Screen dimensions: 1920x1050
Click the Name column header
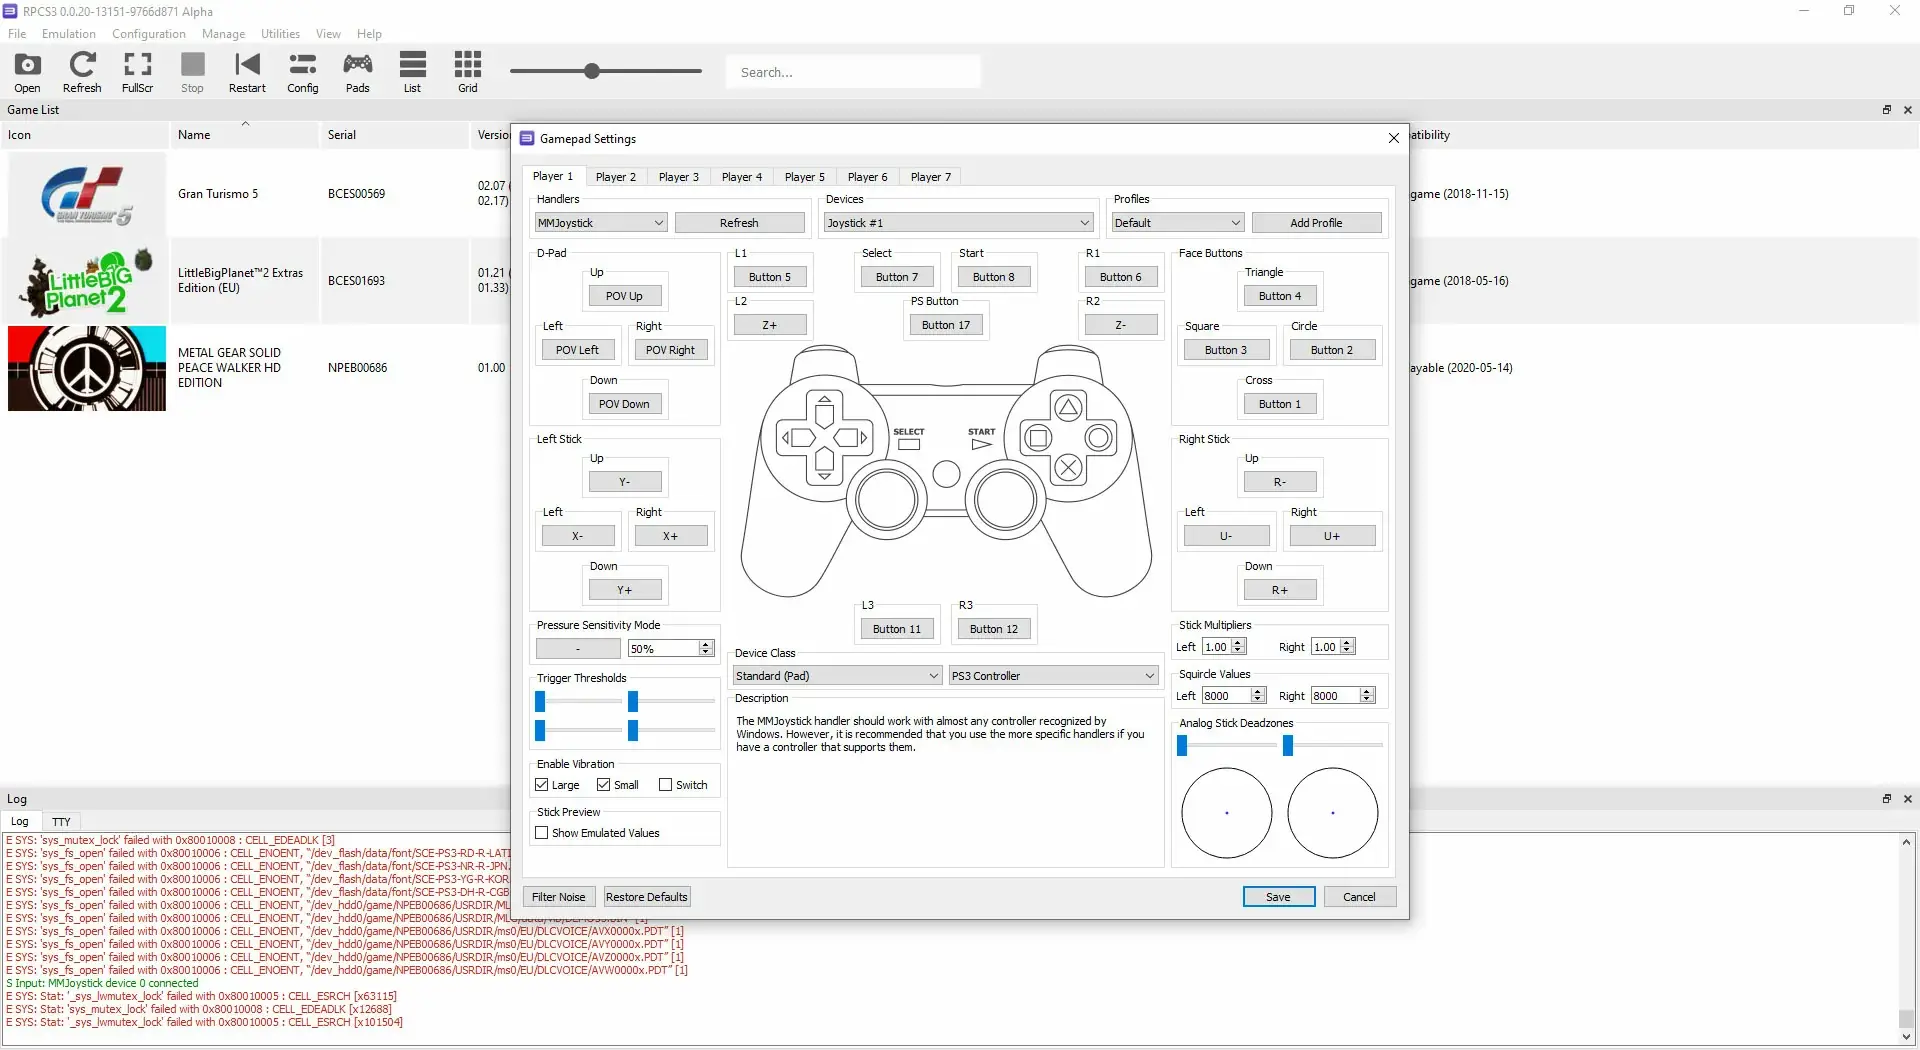click(244, 135)
